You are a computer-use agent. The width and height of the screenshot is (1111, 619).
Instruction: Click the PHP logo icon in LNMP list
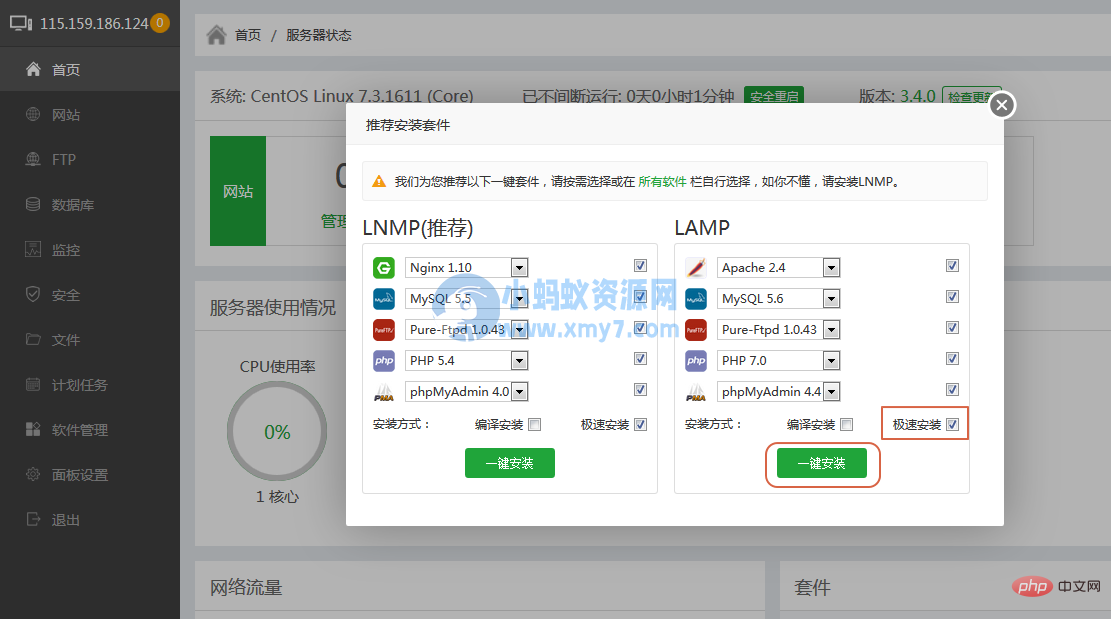[384, 361]
